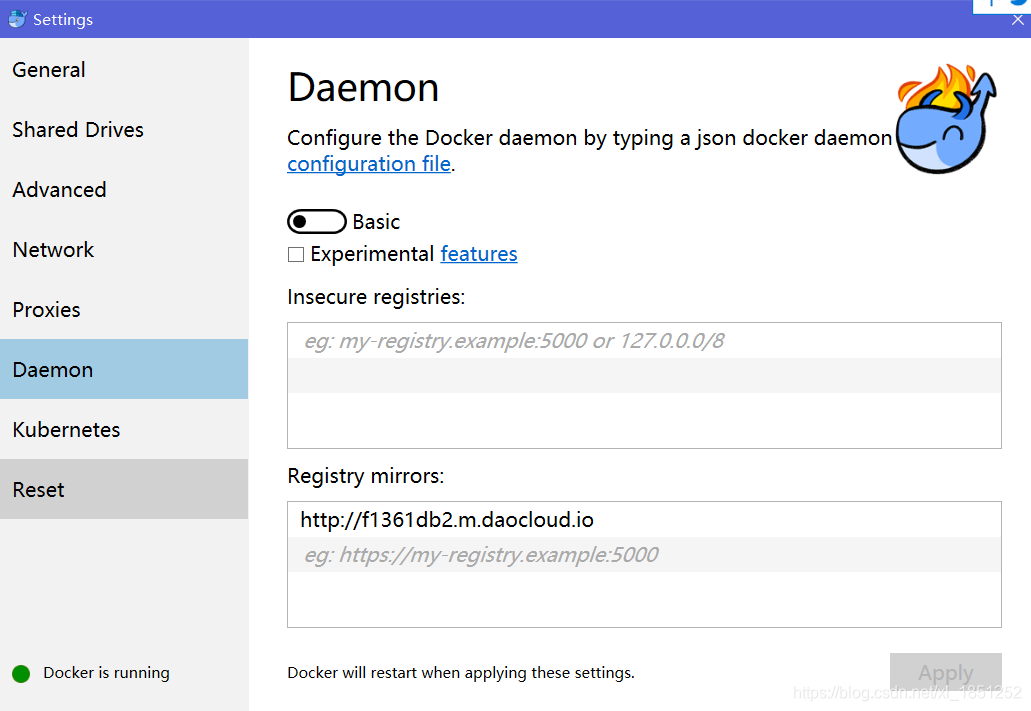Click the 'Insecure registries:' label
Screen dimensions: 1031x711
click(376, 297)
